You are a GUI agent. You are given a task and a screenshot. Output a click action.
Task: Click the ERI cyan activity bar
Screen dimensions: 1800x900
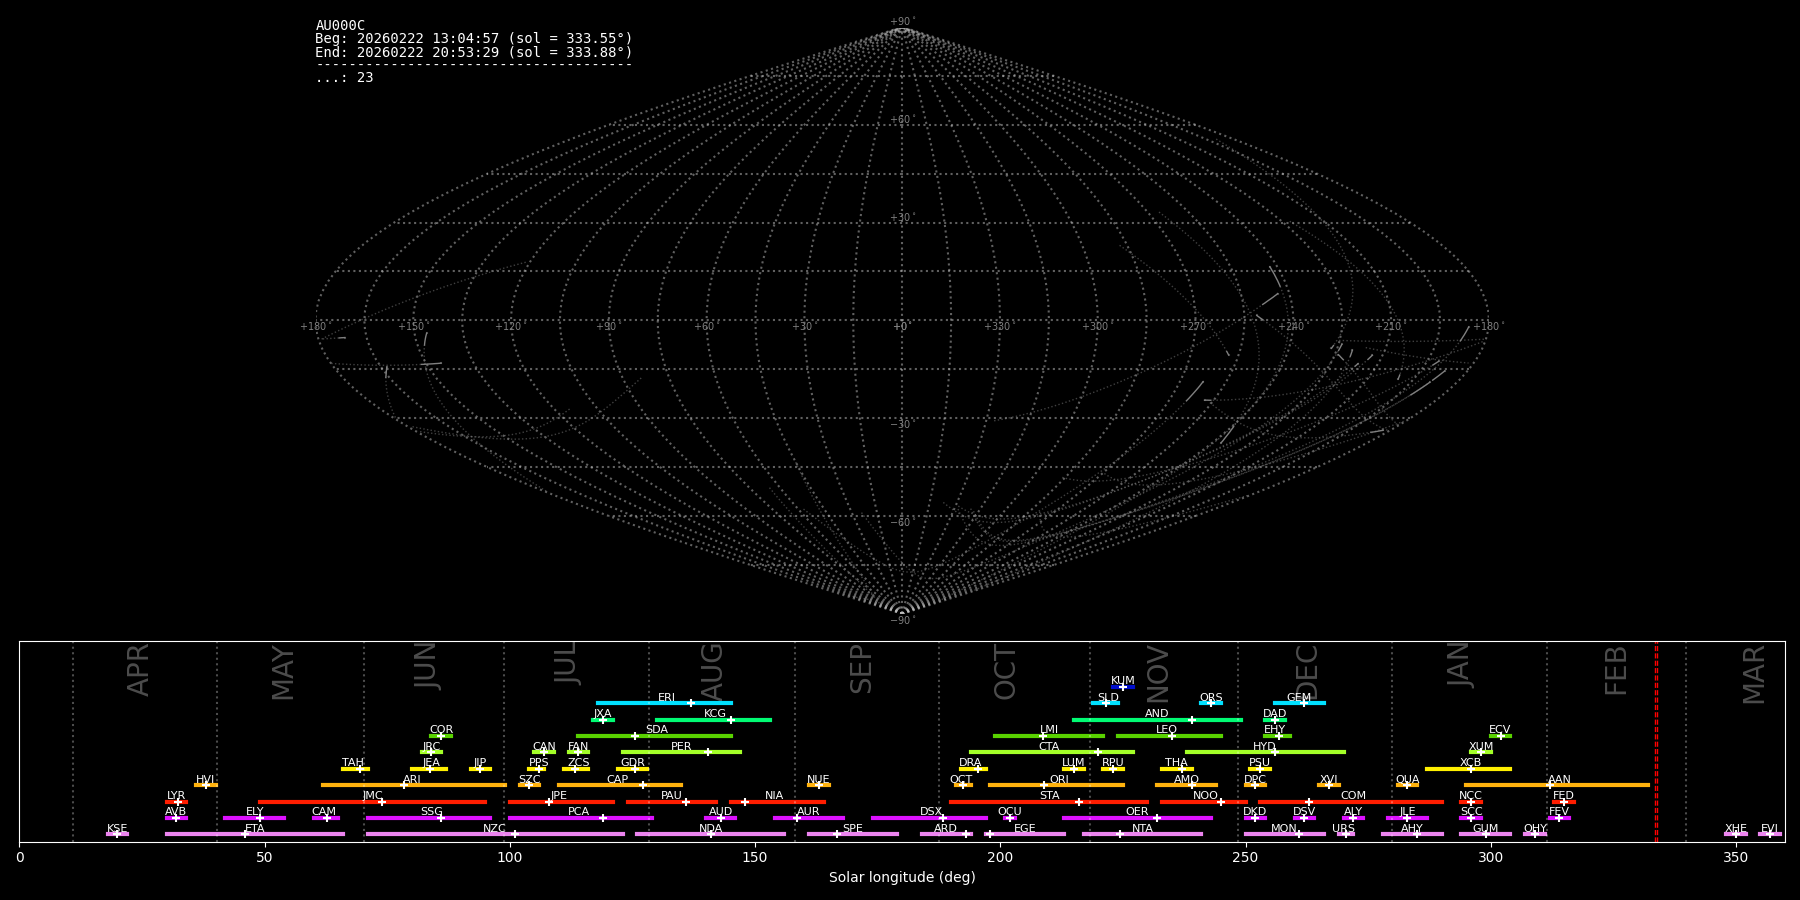click(x=664, y=703)
